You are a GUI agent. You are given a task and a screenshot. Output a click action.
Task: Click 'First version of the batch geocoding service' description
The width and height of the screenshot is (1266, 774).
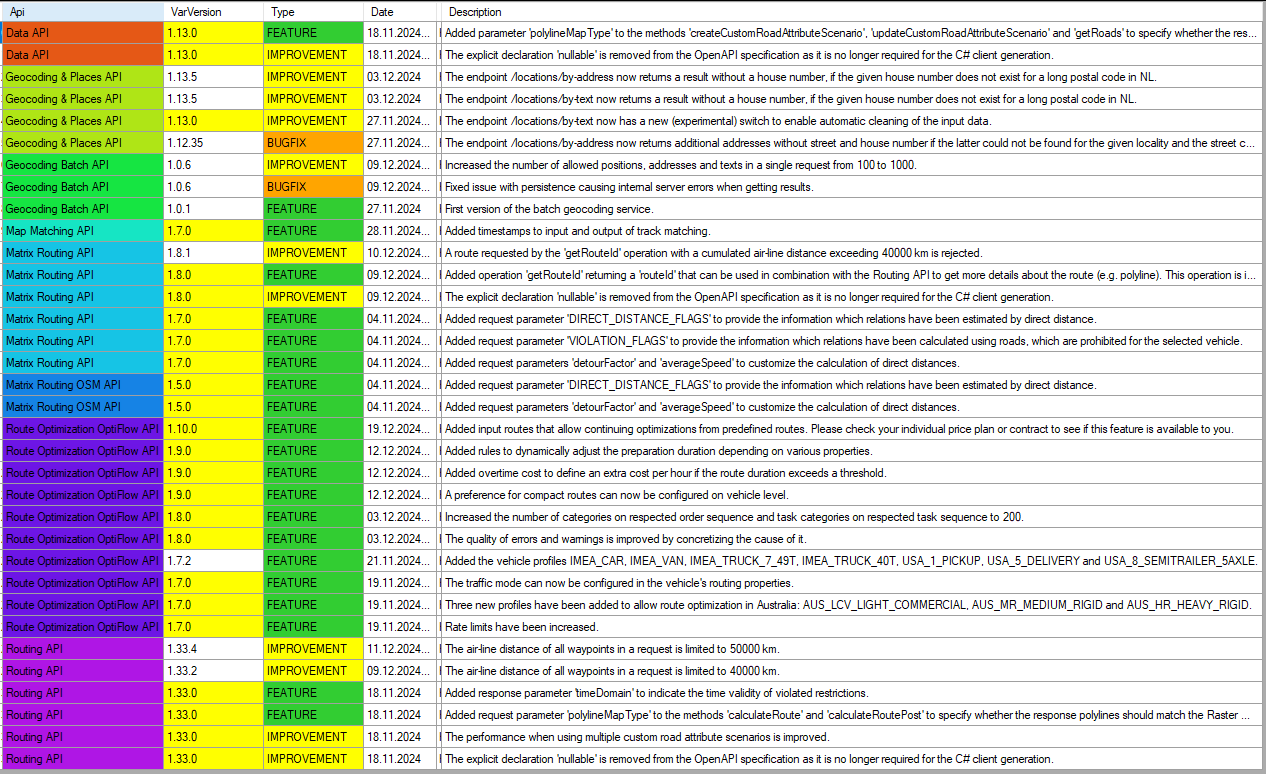(x=549, y=209)
